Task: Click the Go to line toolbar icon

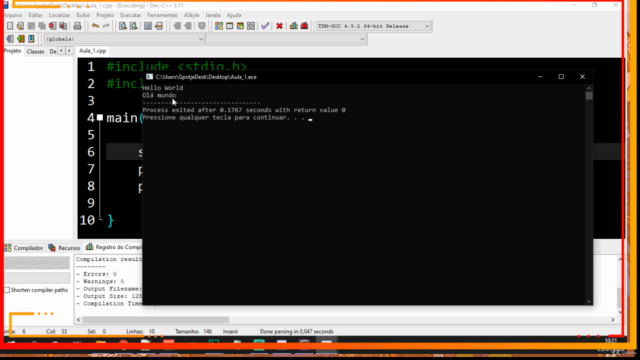Action: [x=159, y=26]
